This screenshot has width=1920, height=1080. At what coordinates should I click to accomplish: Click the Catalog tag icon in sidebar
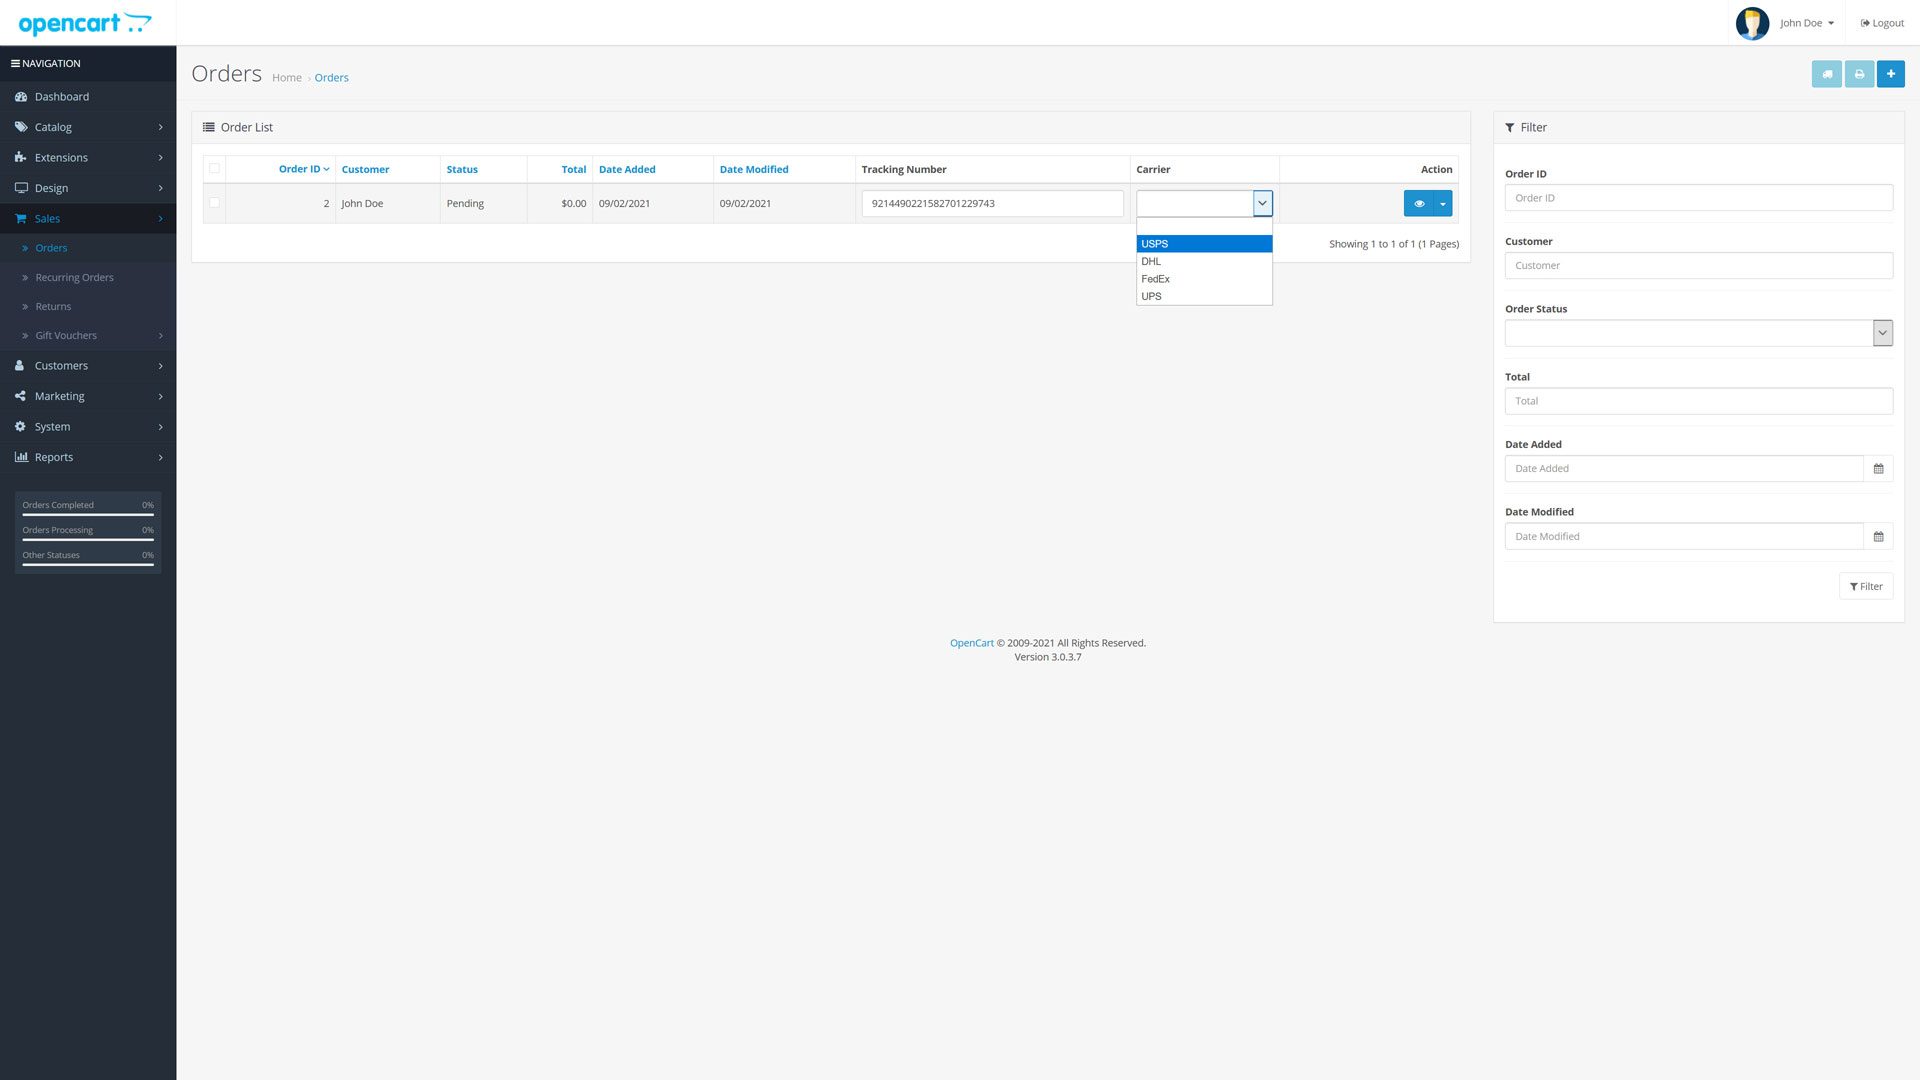[x=21, y=127]
